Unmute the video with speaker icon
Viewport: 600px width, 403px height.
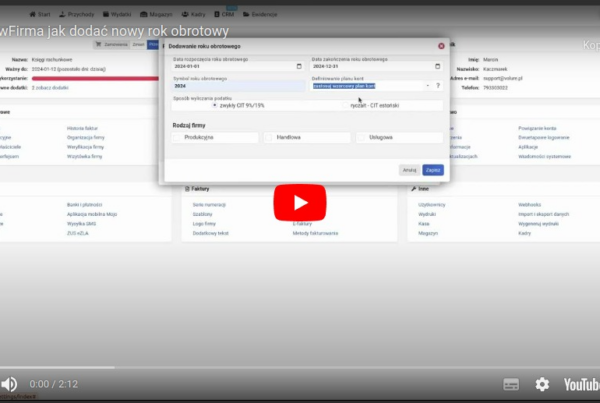click(x=9, y=384)
